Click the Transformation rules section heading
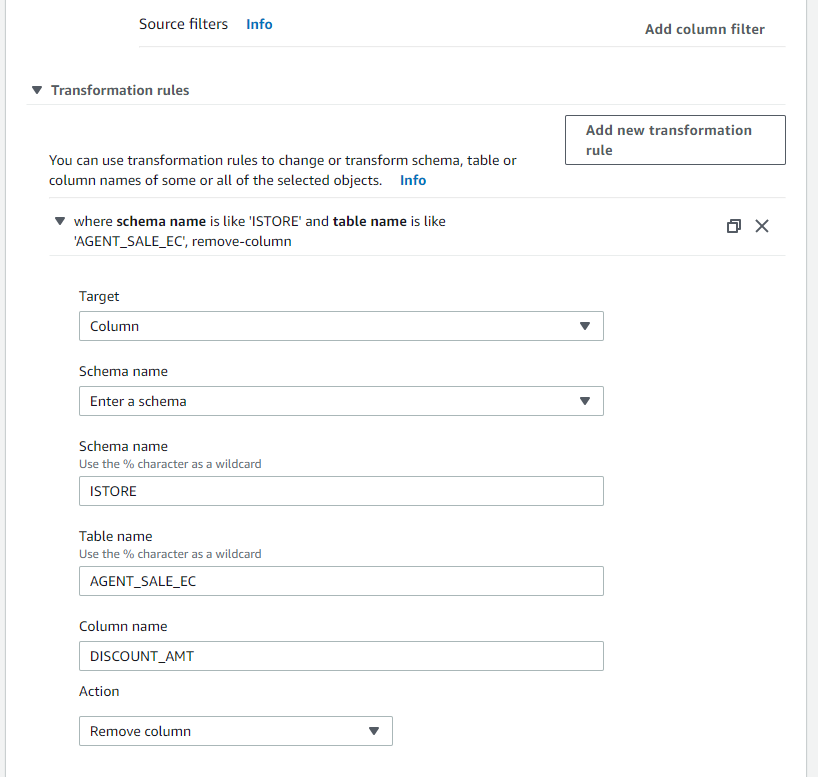 [x=120, y=90]
